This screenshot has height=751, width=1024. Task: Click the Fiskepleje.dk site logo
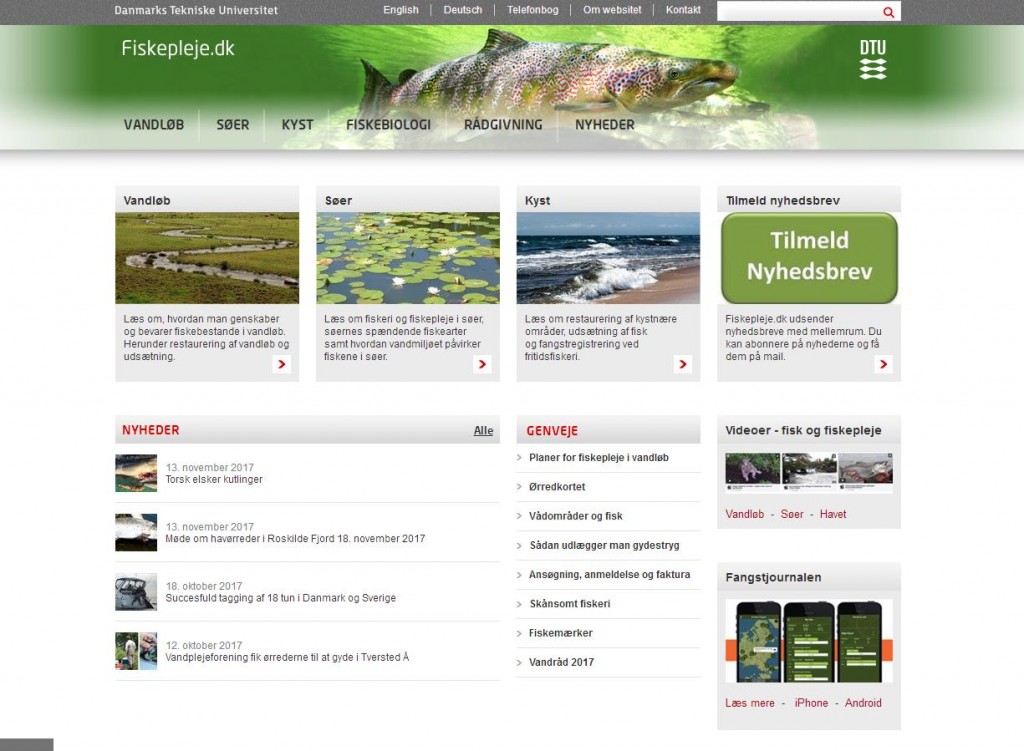pyautogui.click(x=178, y=48)
